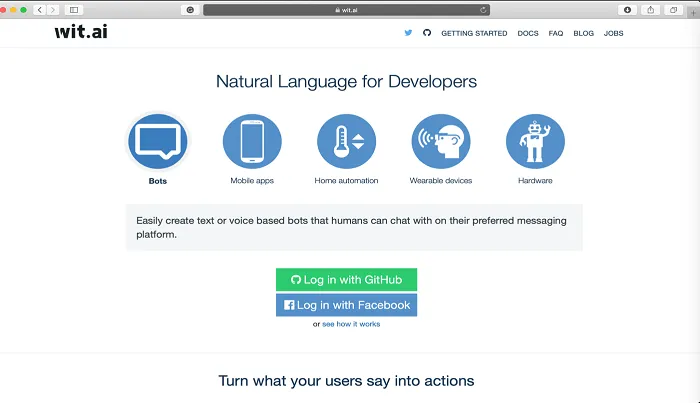Open the Jobs menu item

point(613,33)
